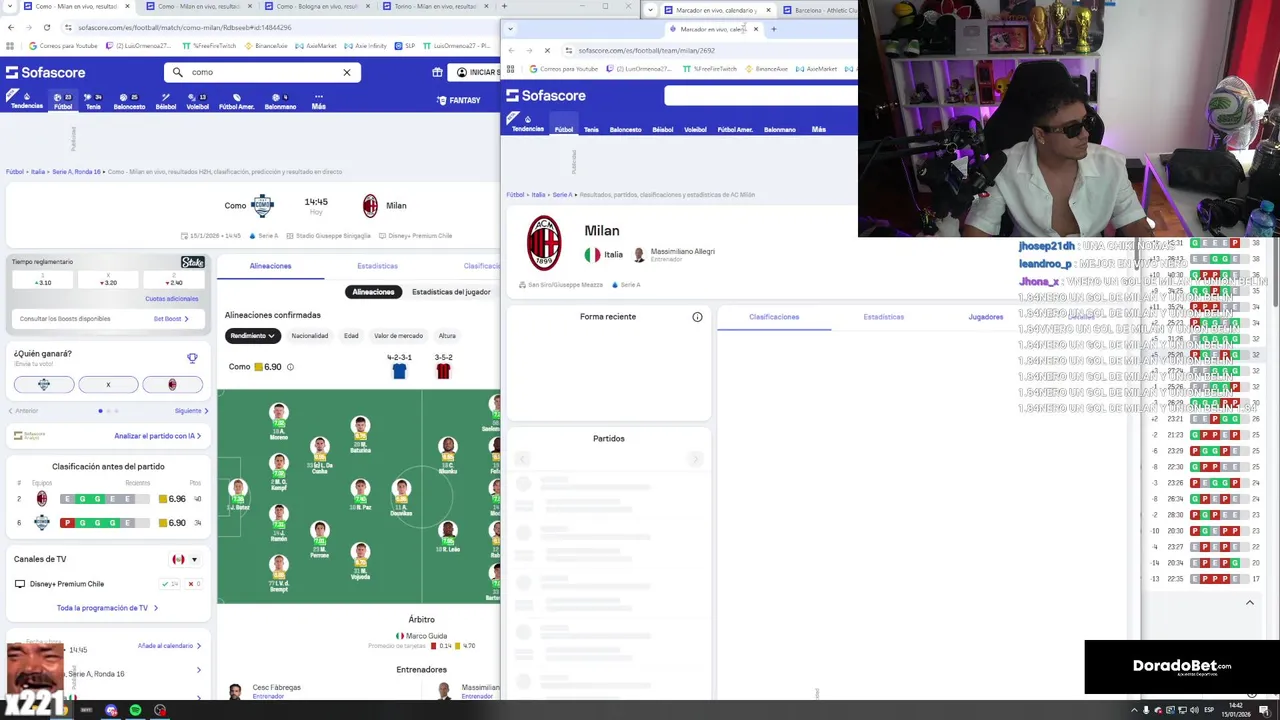Click the Milan team crest in match header
The image size is (1280, 720).
pos(370,205)
